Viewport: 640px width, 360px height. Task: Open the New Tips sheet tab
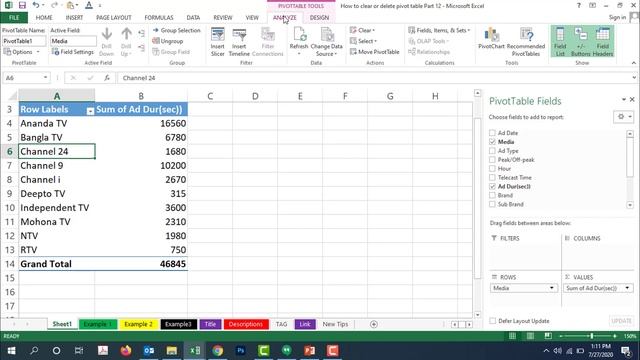point(335,324)
